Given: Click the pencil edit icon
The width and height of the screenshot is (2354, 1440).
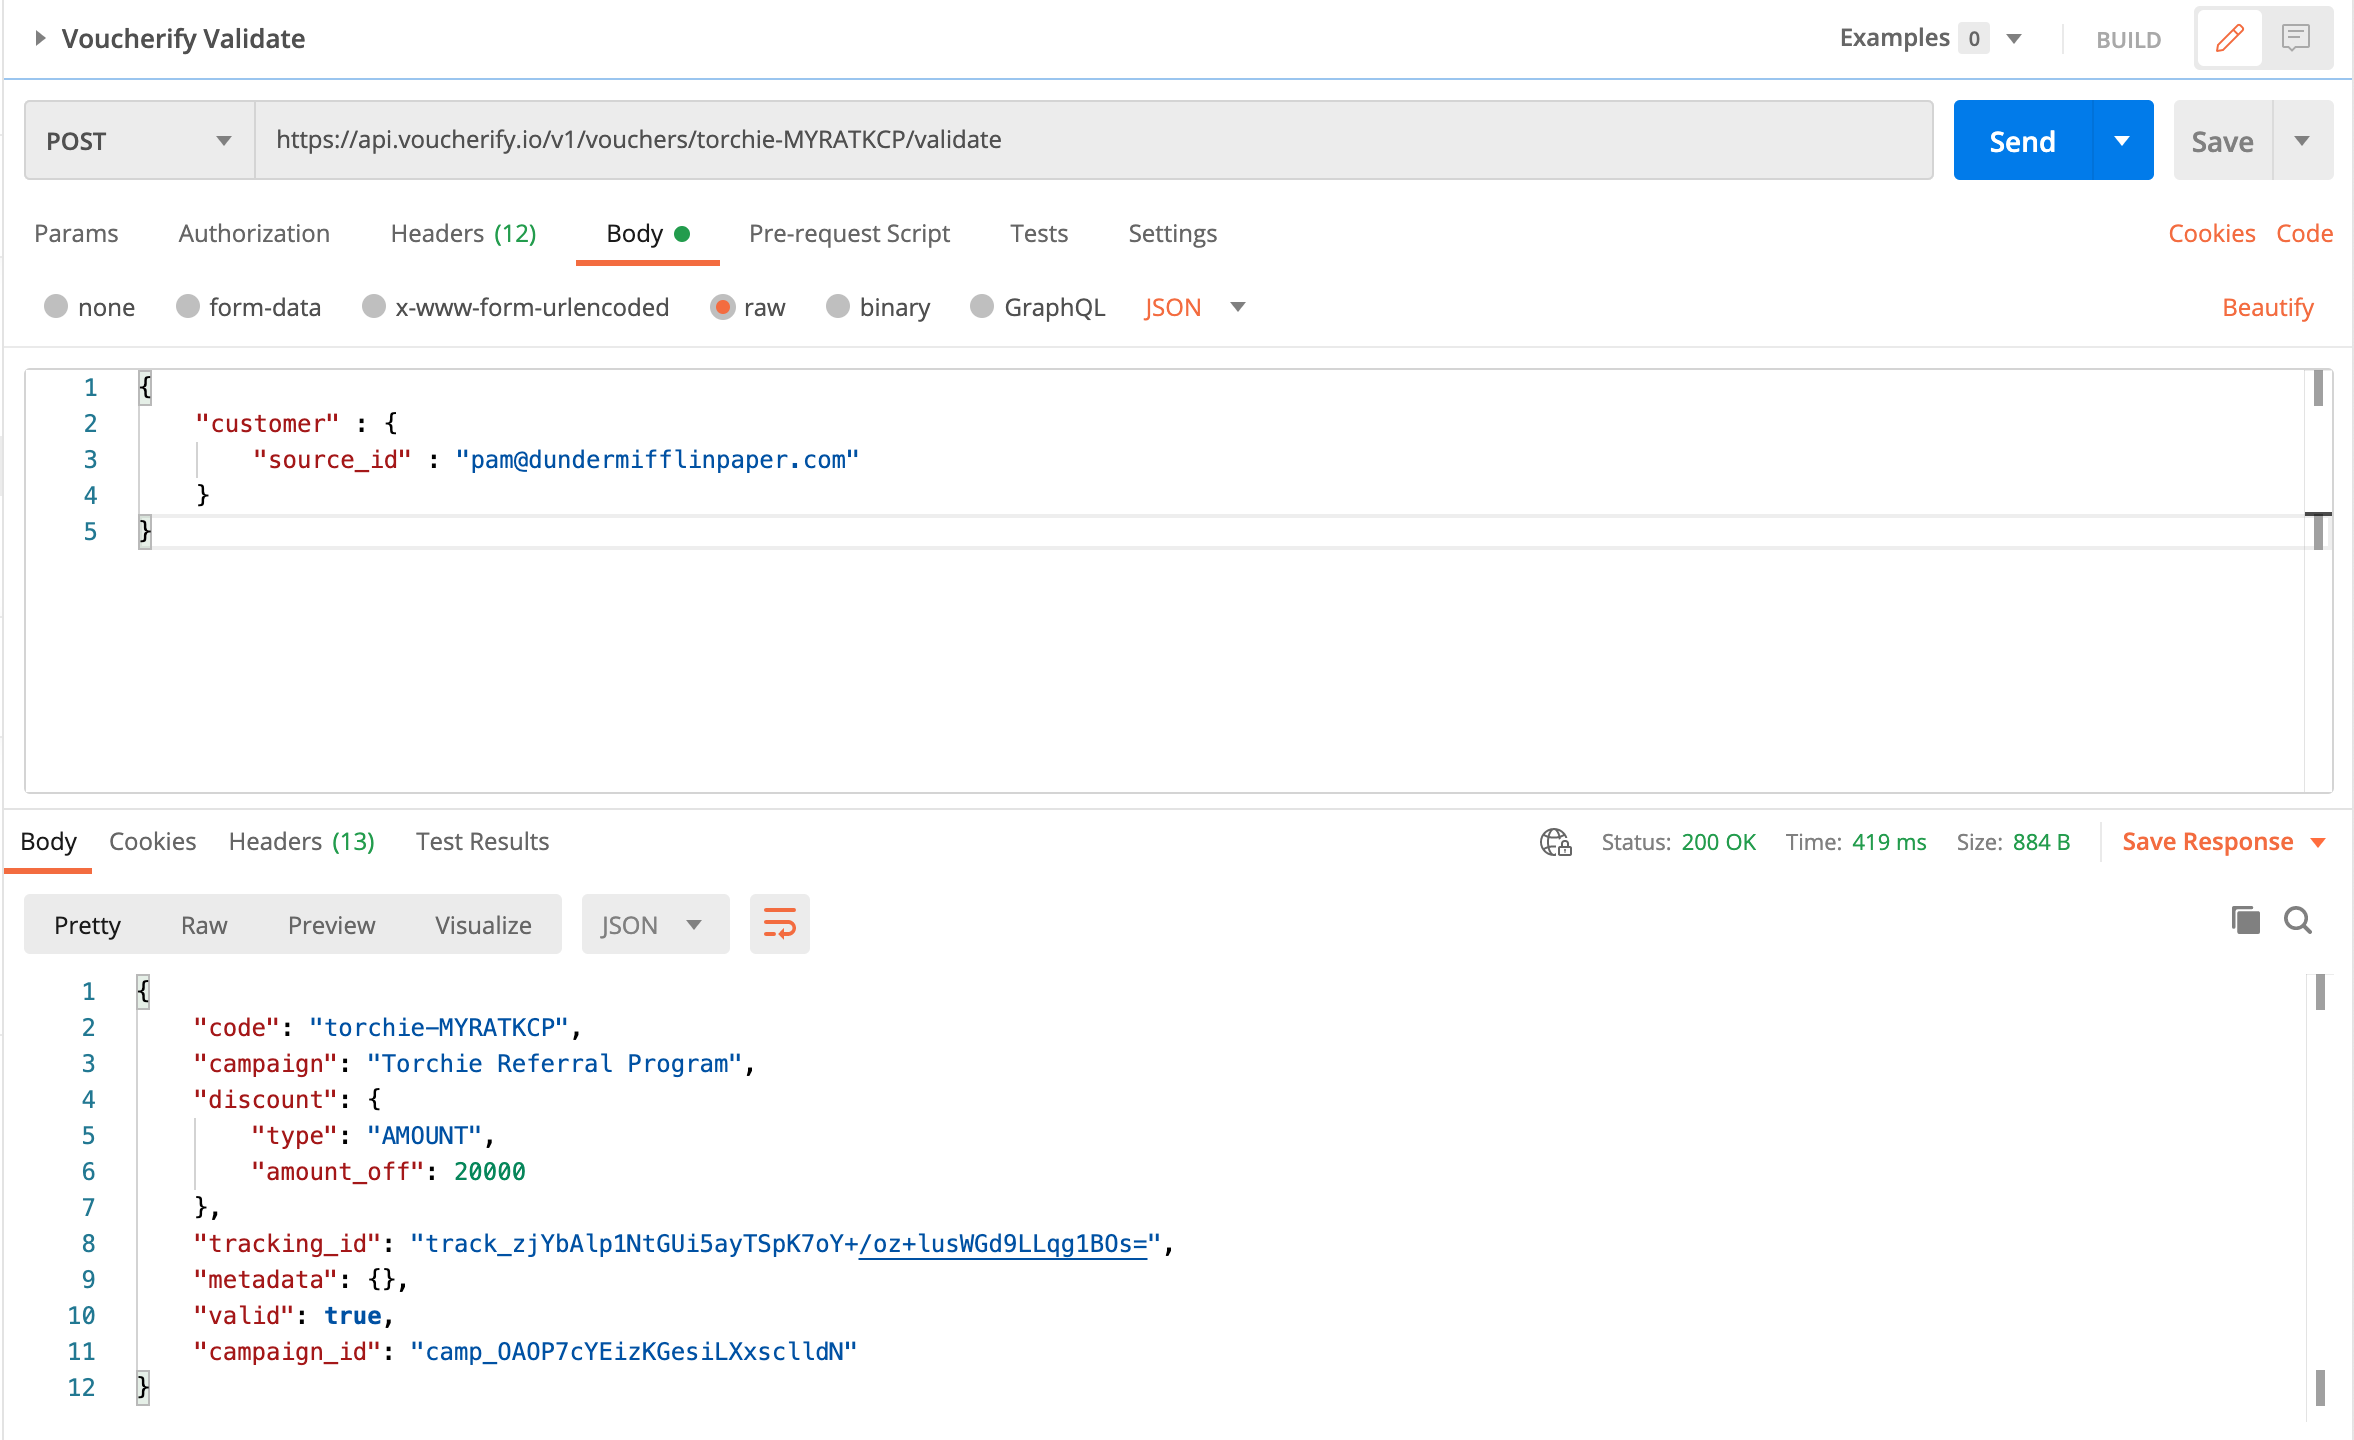Looking at the screenshot, I should (x=2229, y=39).
